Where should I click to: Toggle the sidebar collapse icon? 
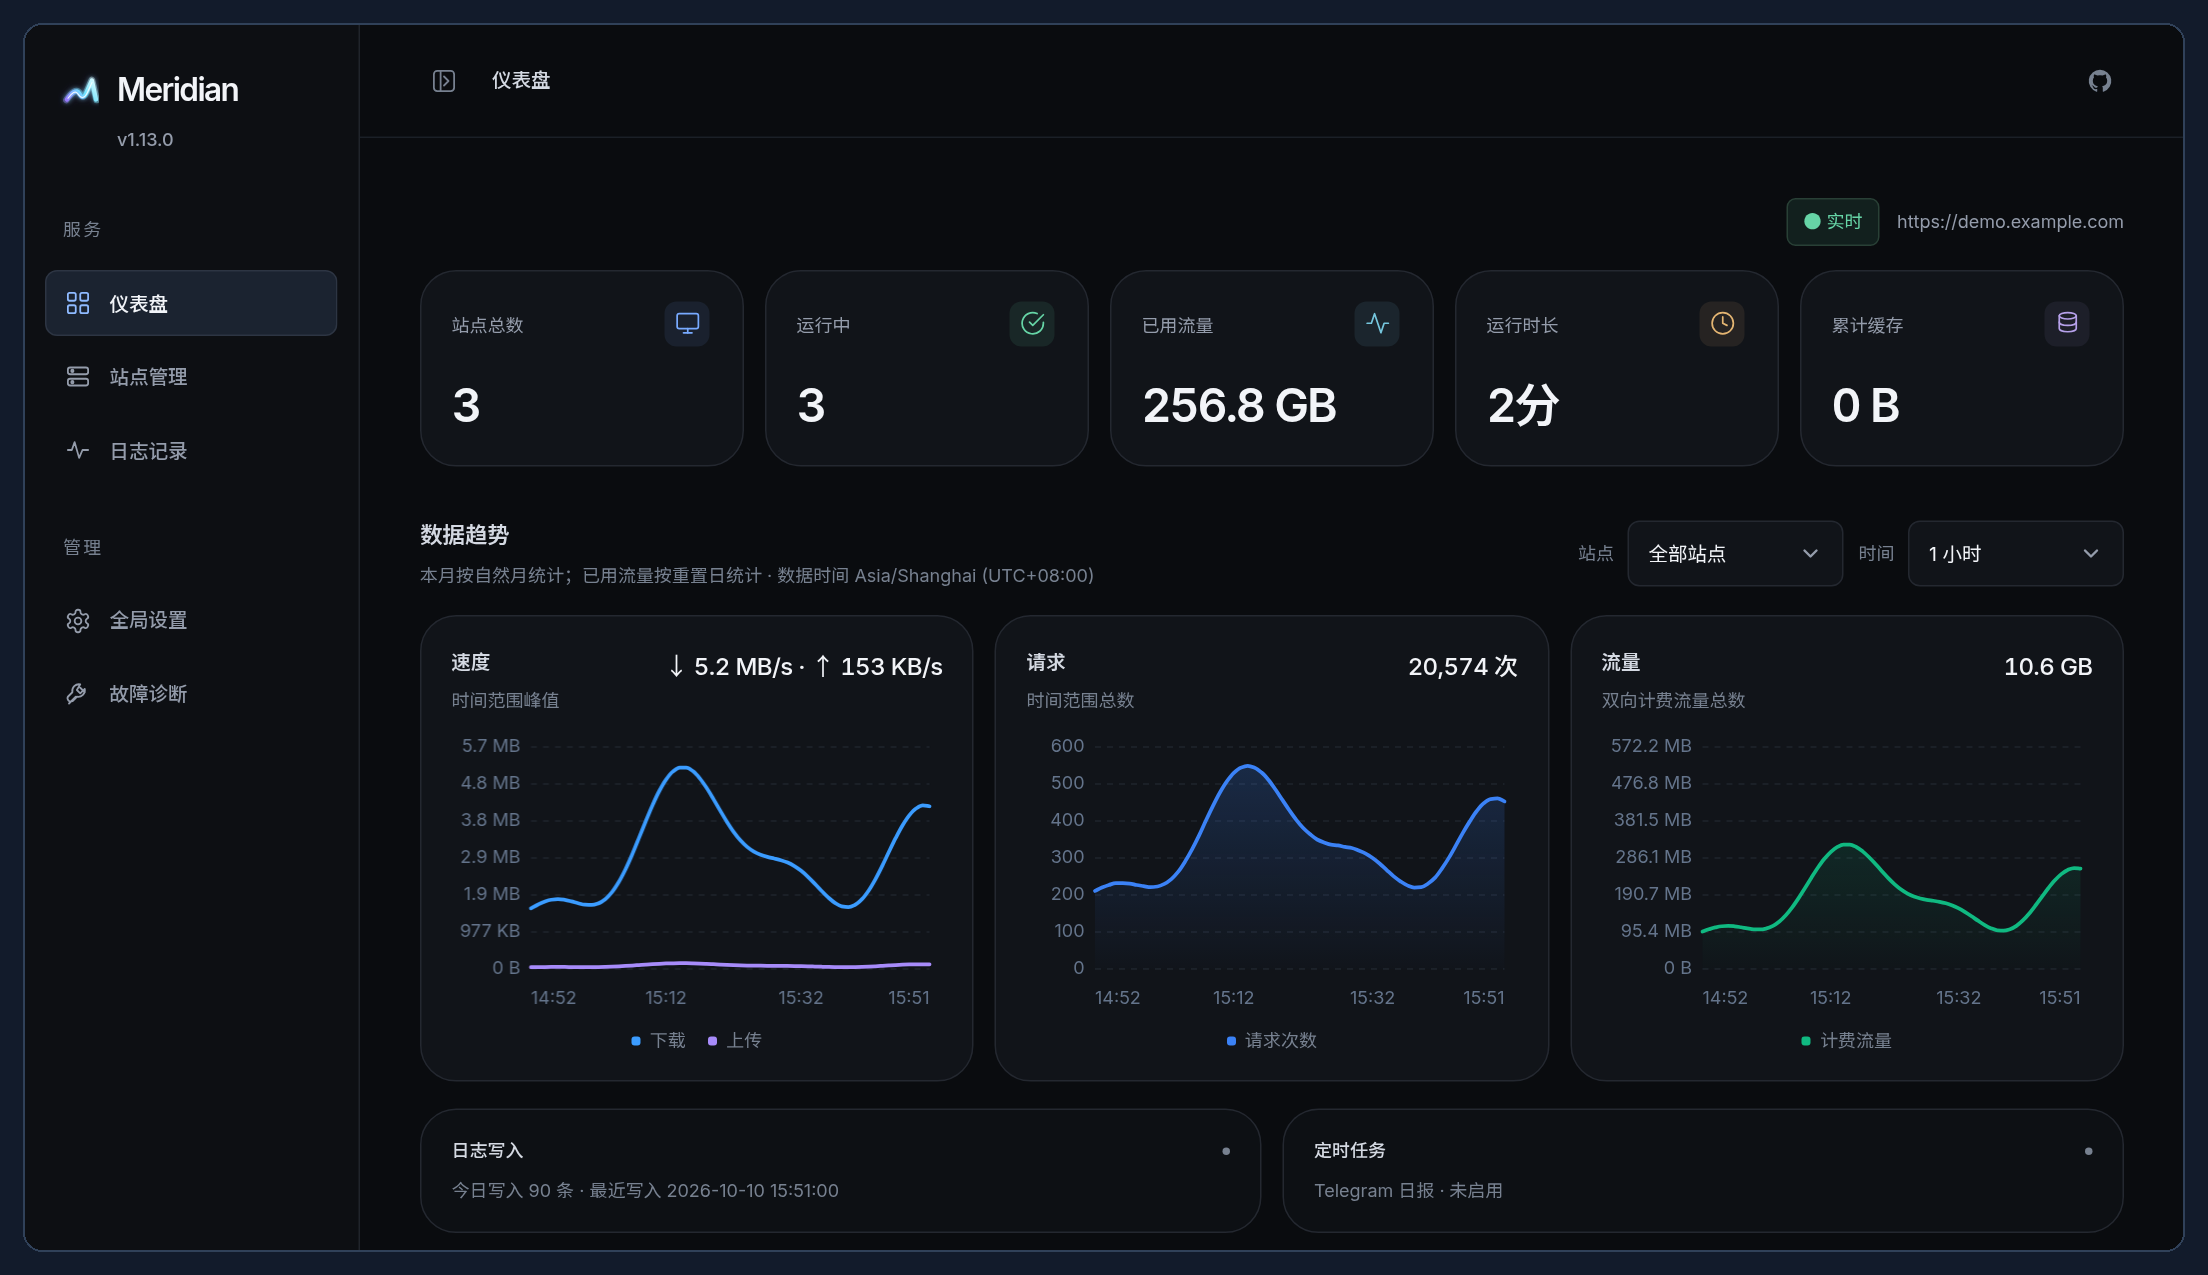[444, 81]
